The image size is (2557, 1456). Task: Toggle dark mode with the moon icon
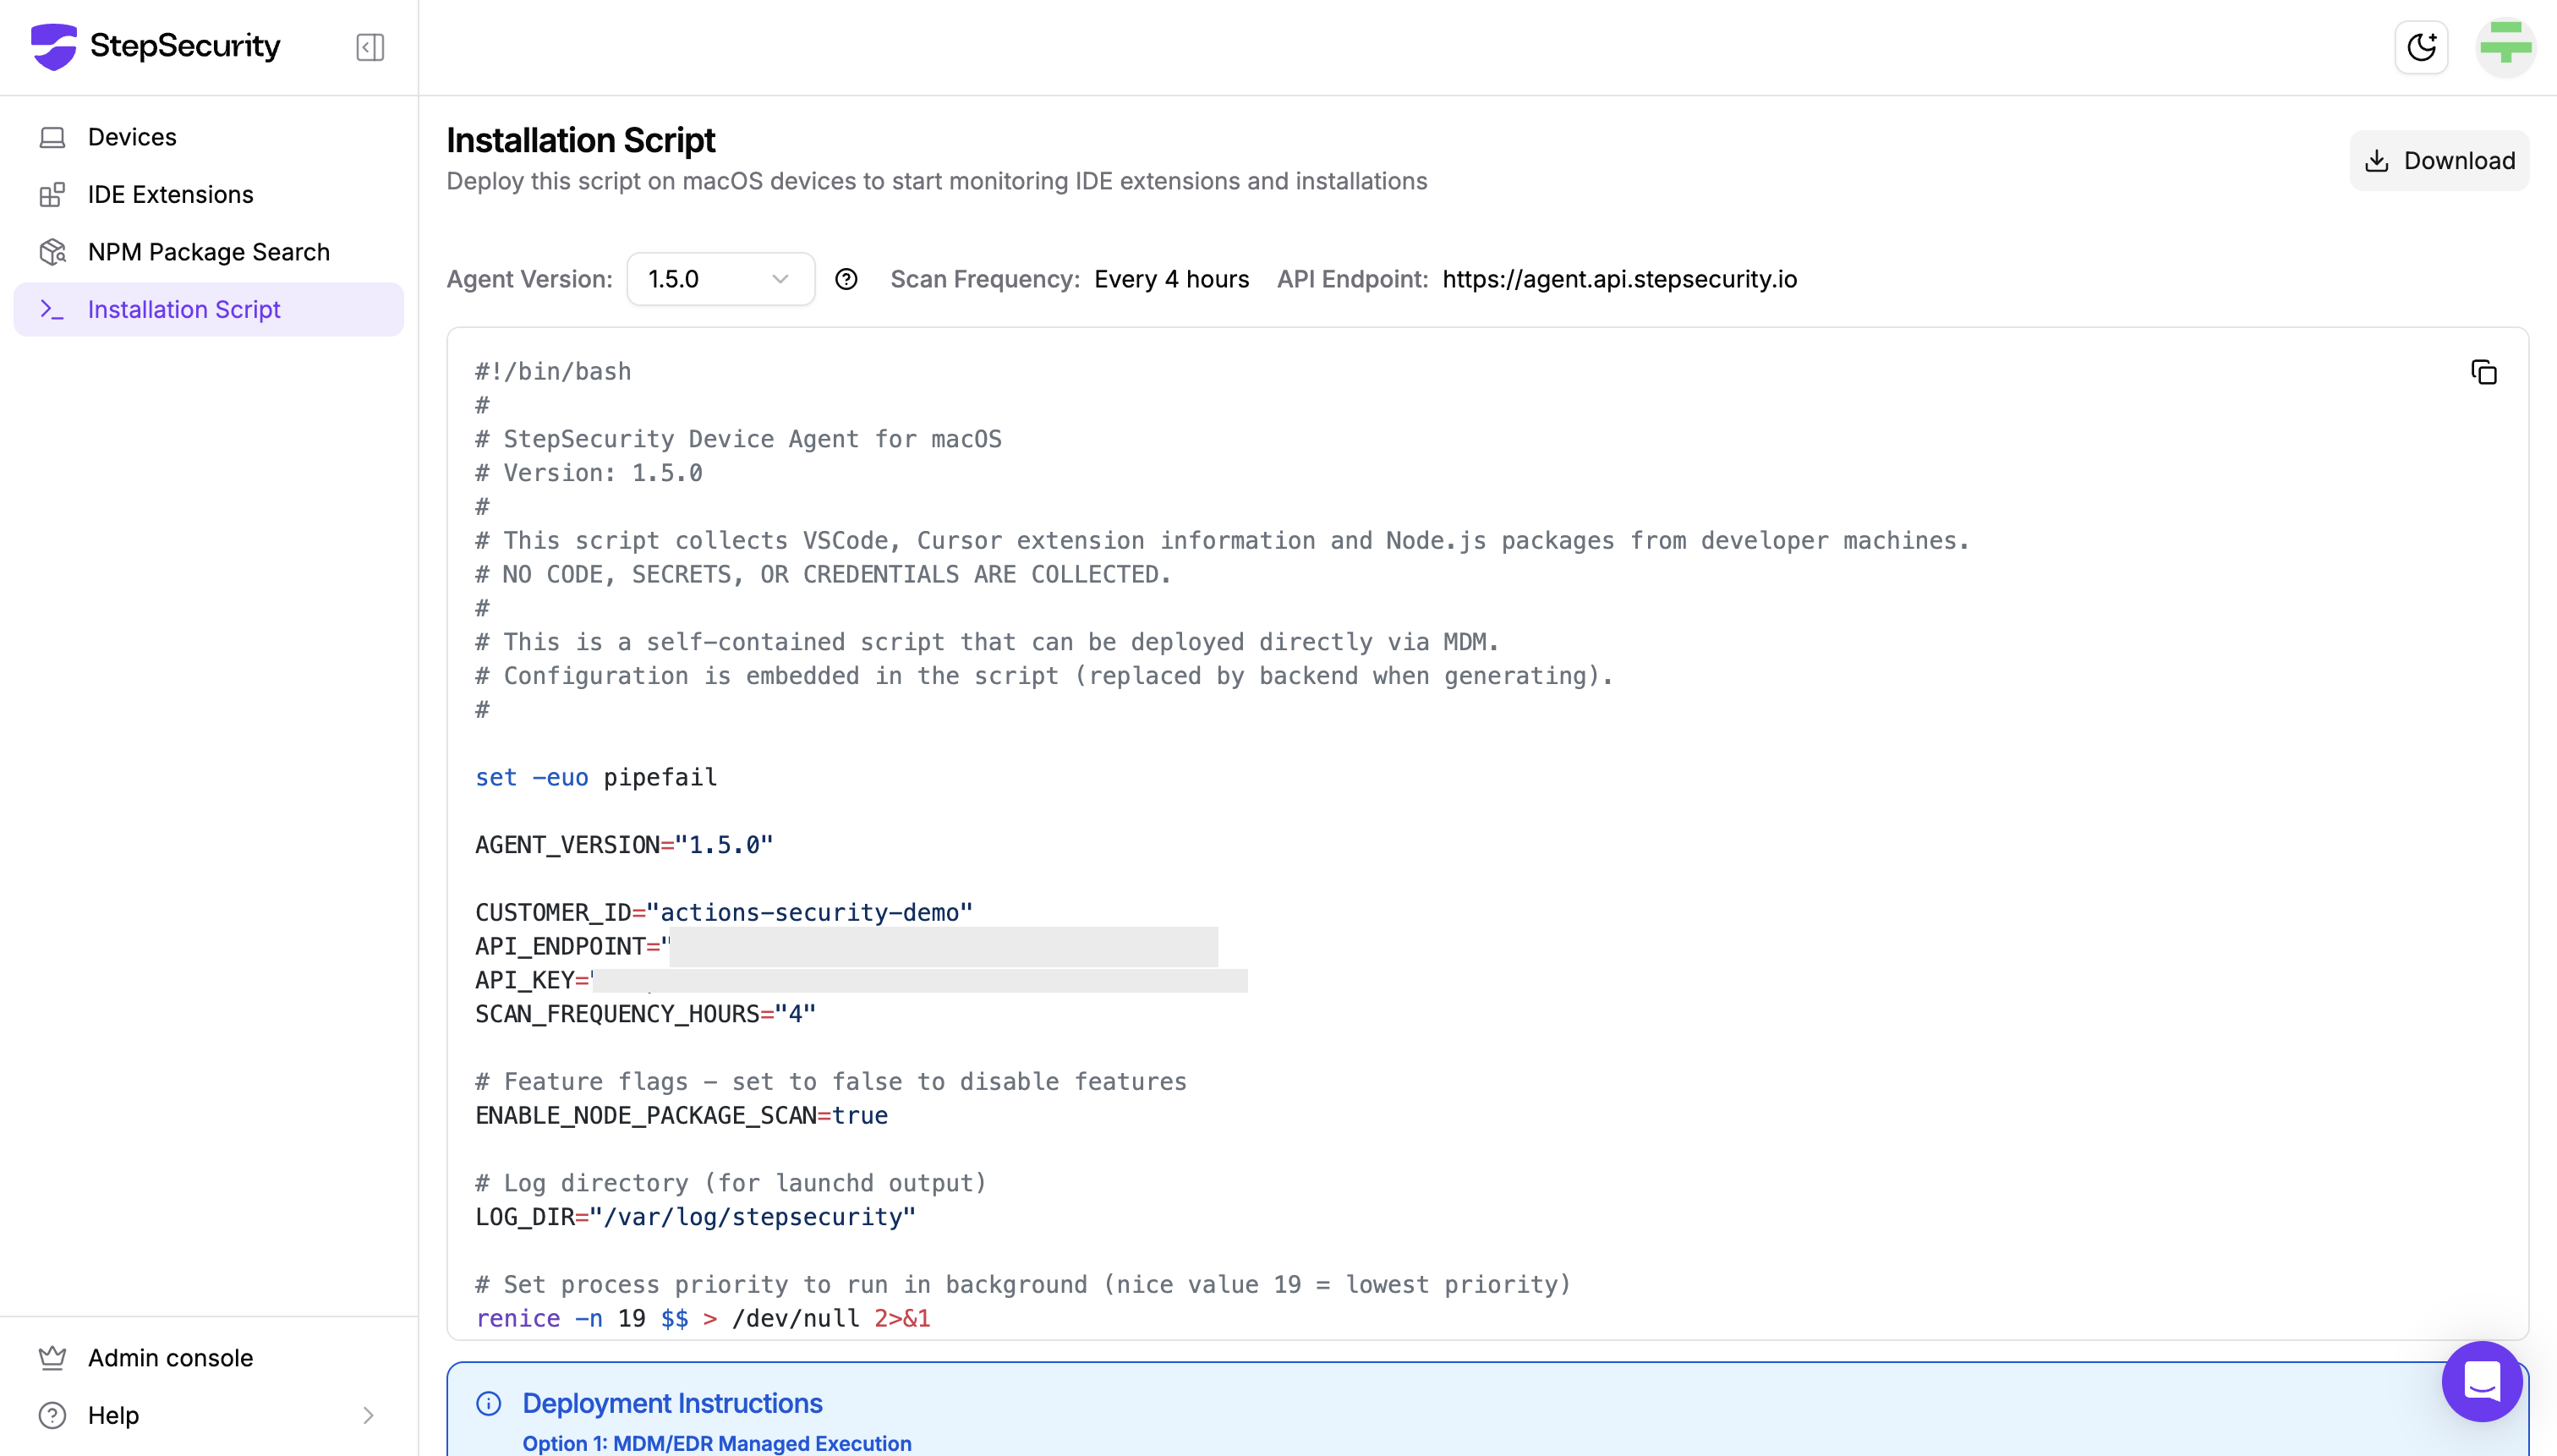(2421, 47)
